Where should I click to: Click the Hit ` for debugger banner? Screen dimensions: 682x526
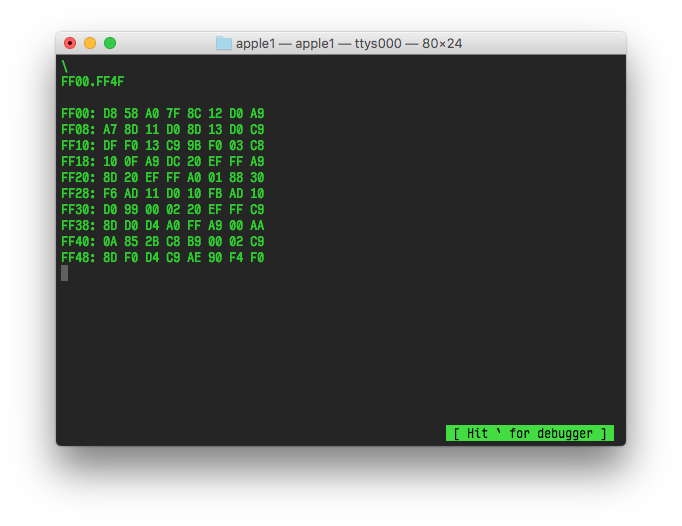pyautogui.click(x=530, y=433)
